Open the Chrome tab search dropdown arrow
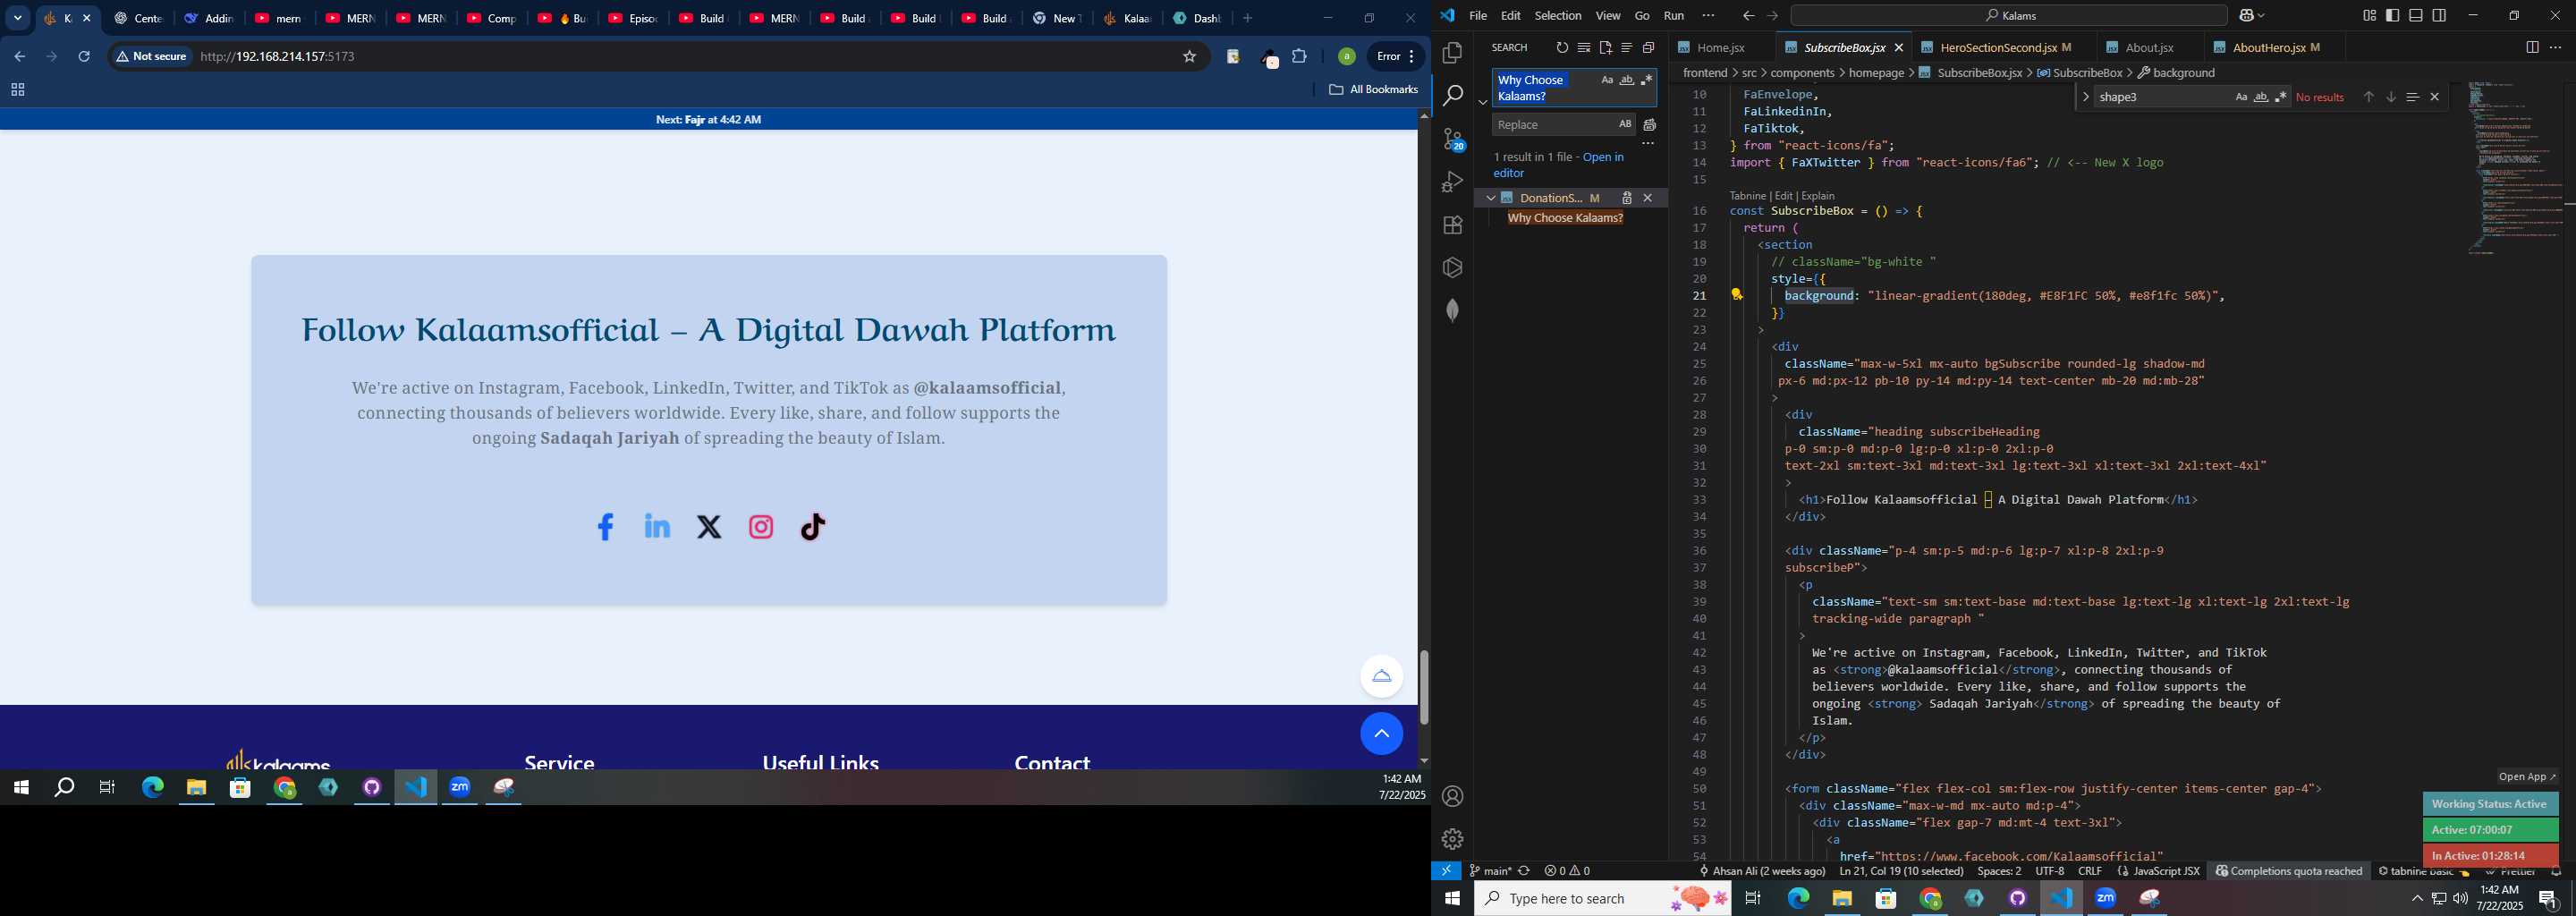The width and height of the screenshot is (2576, 916). (x=17, y=18)
